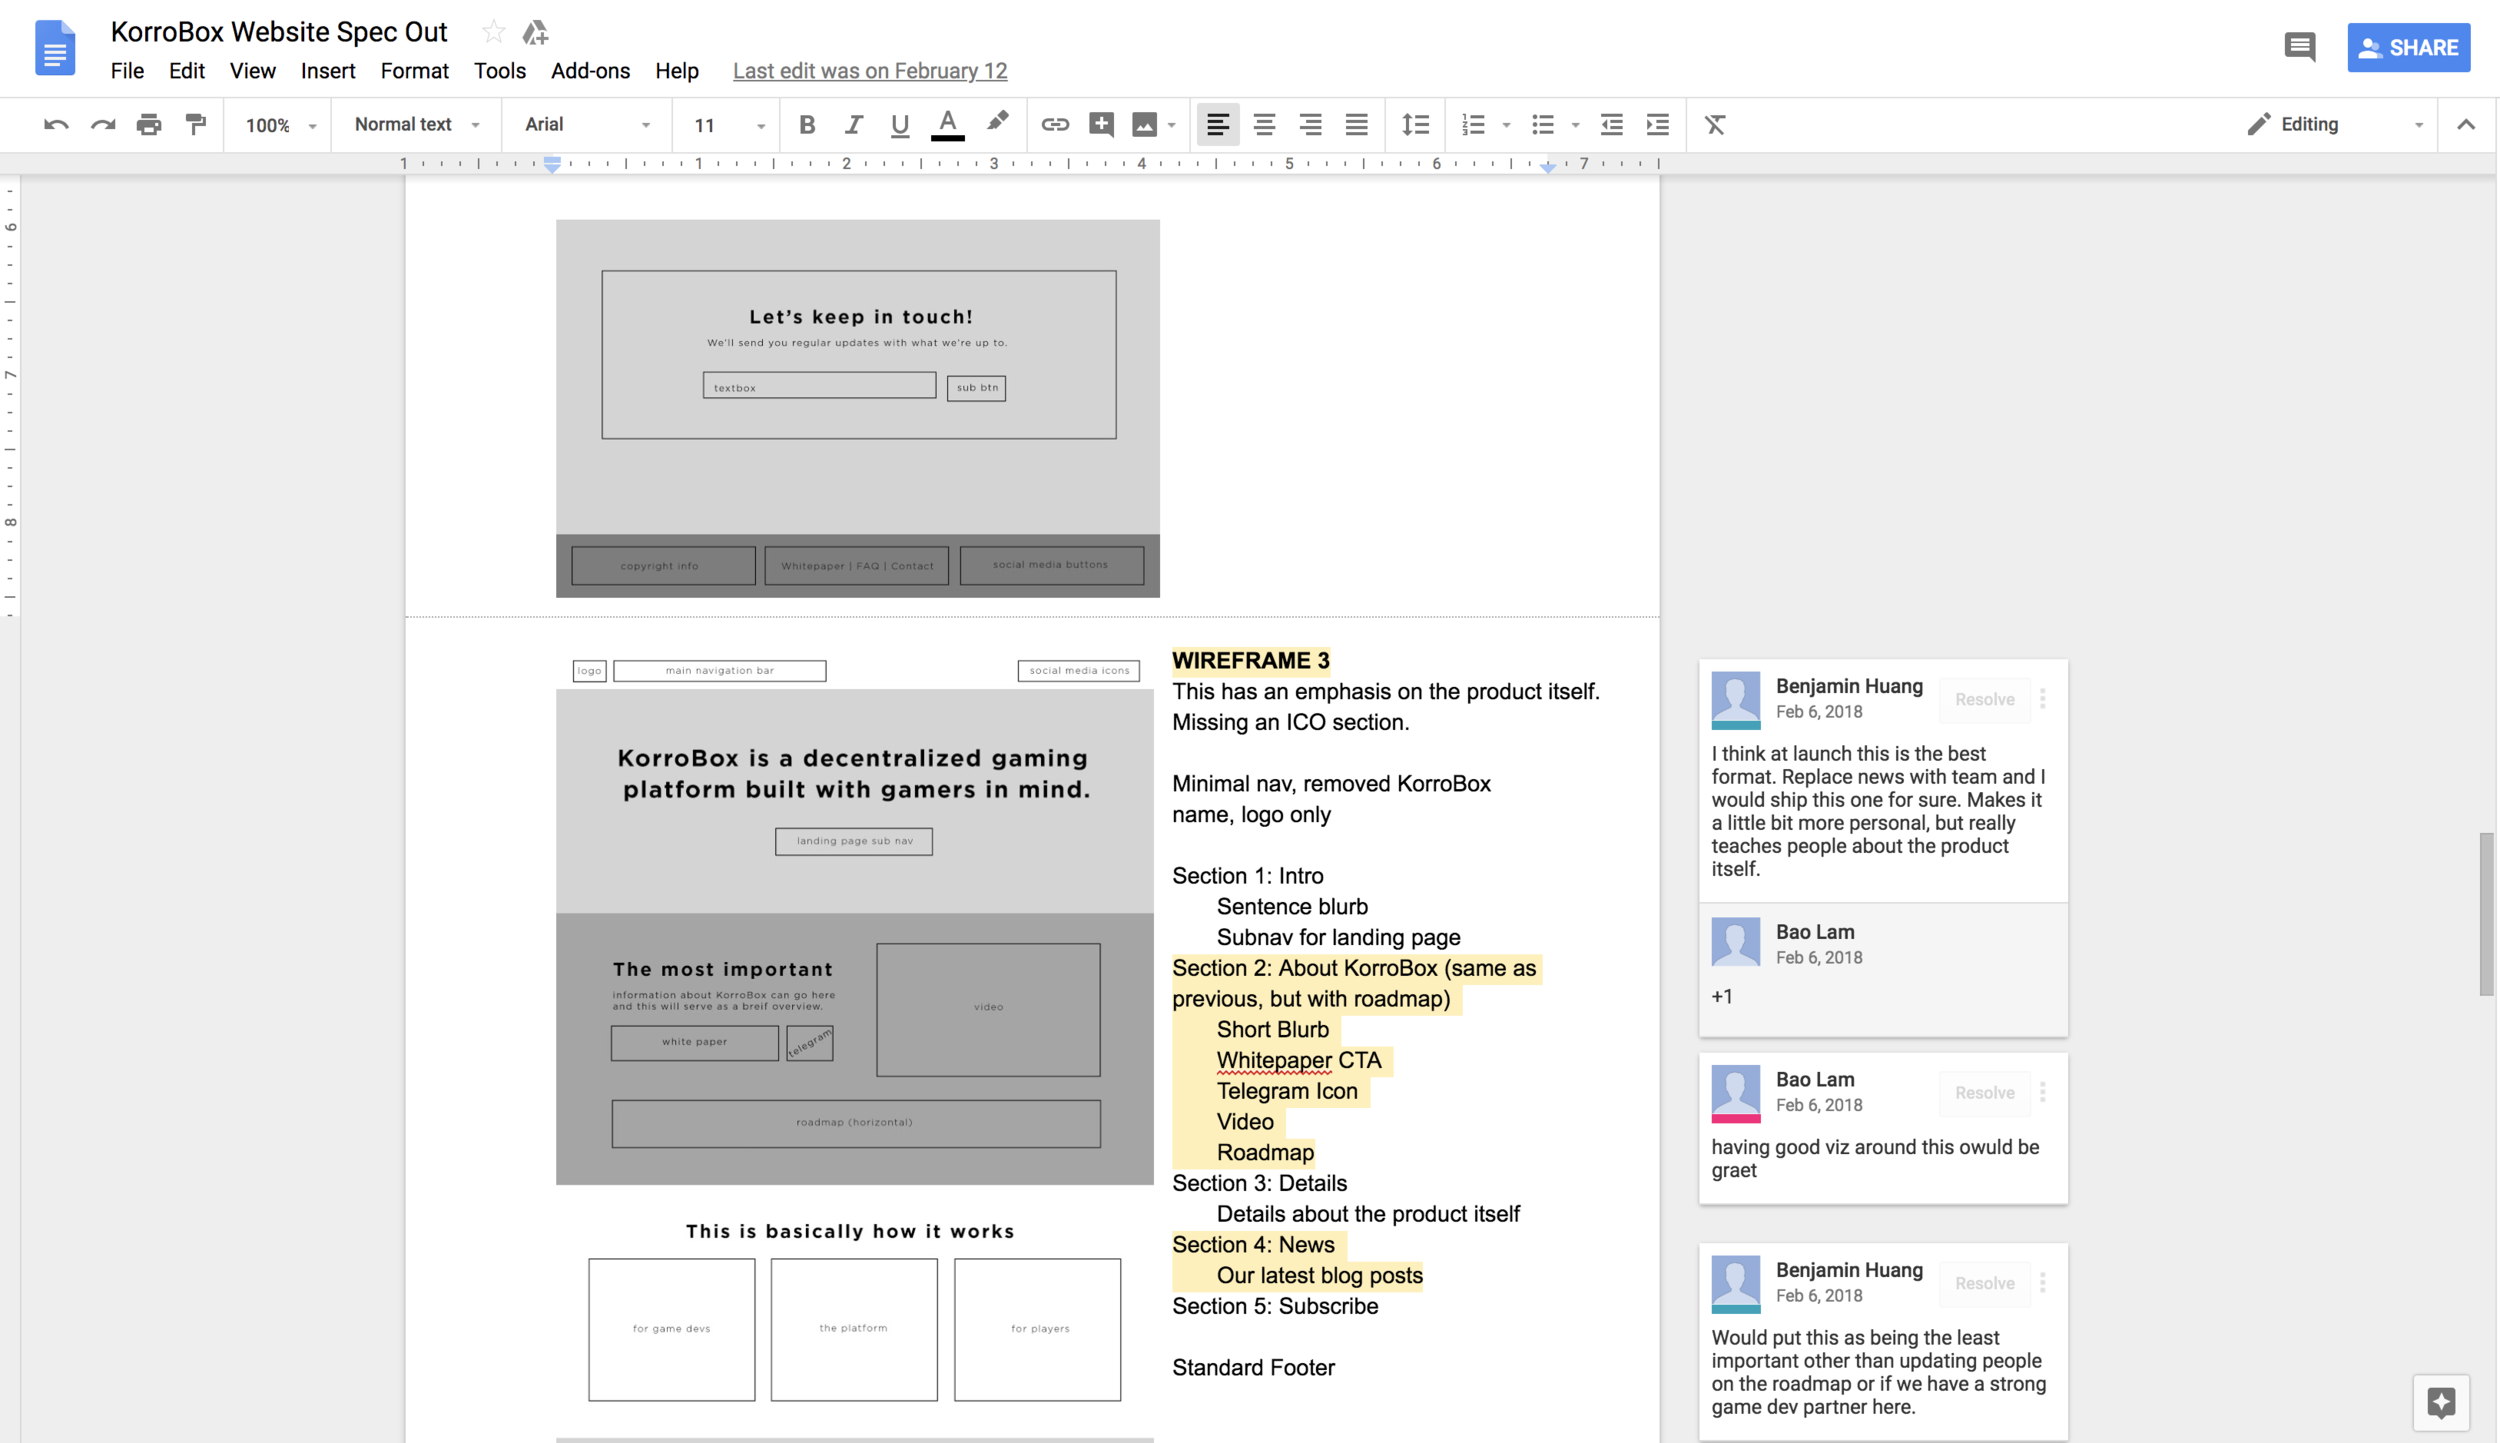The image size is (2500, 1443).
Task: Resolve Bao Lam's viz comment
Action: click(1984, 1092)
